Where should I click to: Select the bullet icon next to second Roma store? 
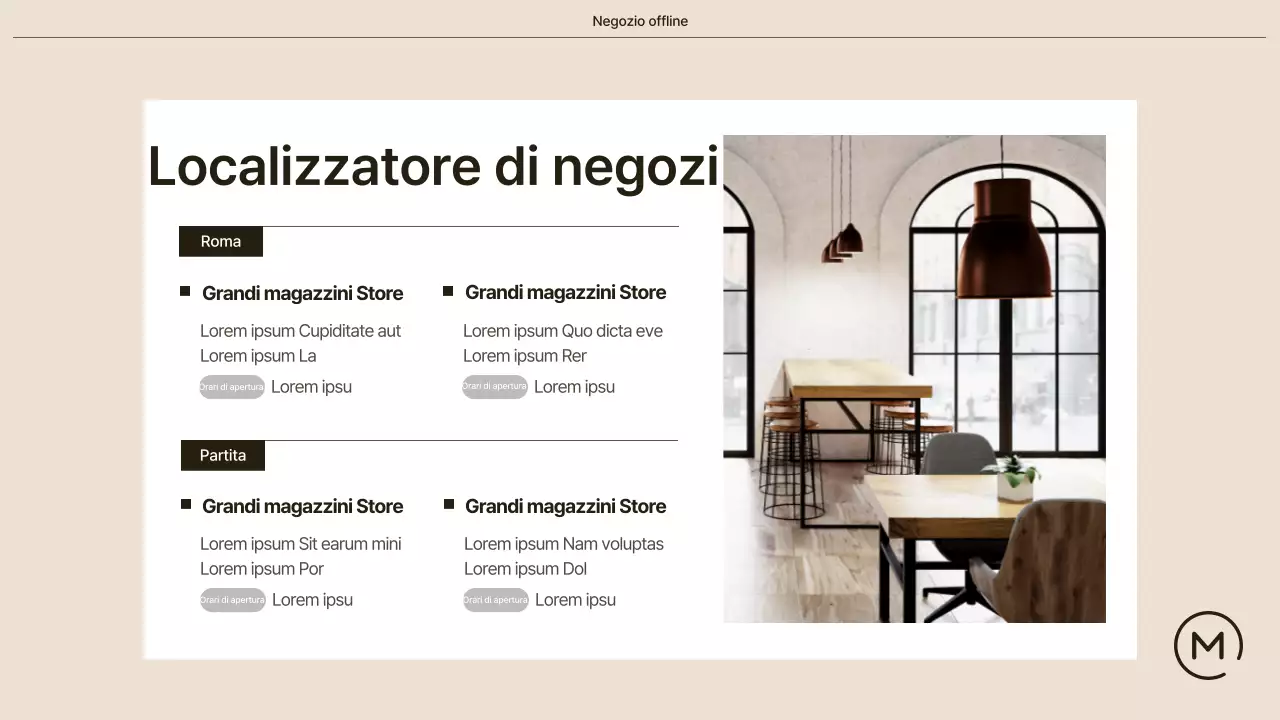click(x=448, y=289)
